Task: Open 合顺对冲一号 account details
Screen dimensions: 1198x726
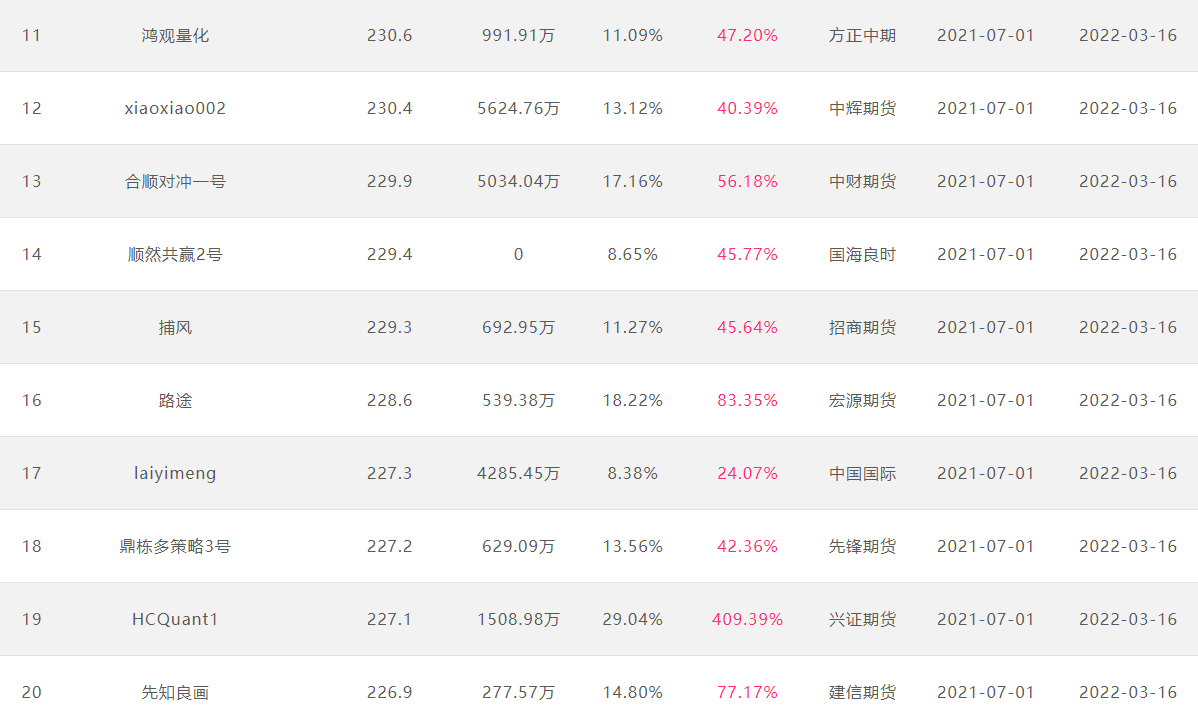Action: [175, 181]
